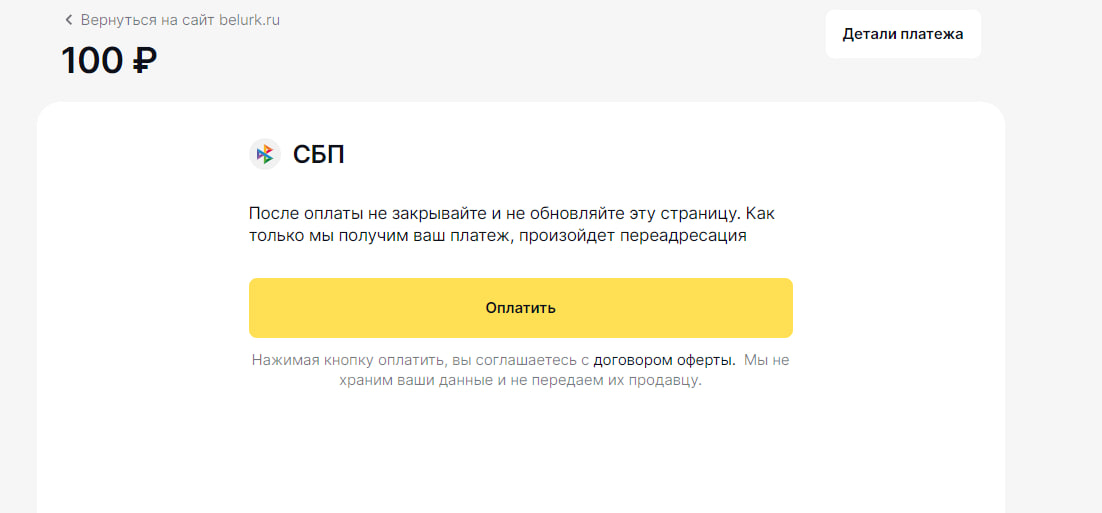Click the "Мы не" text after offer link
This screenshot has width=1102, height=513.
click(x=767, y=360)
